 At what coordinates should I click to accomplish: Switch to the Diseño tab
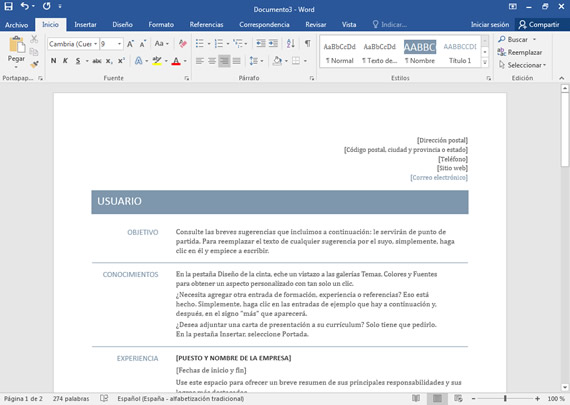coord(123,25)
